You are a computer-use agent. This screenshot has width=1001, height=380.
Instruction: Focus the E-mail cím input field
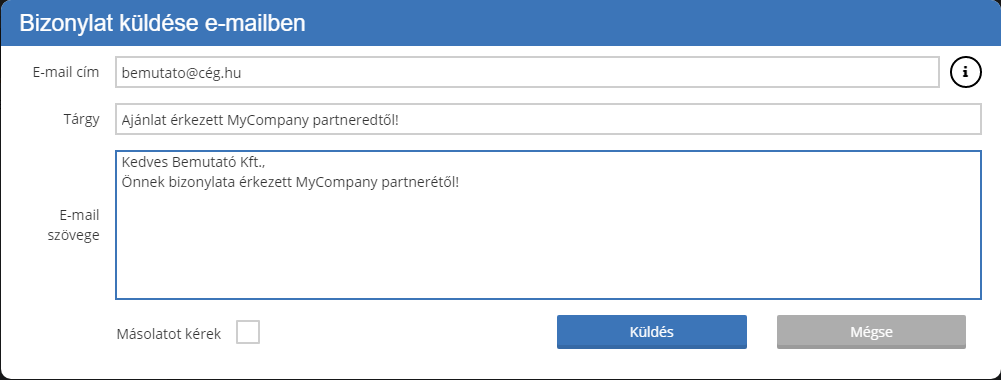[x=527, y=72]
